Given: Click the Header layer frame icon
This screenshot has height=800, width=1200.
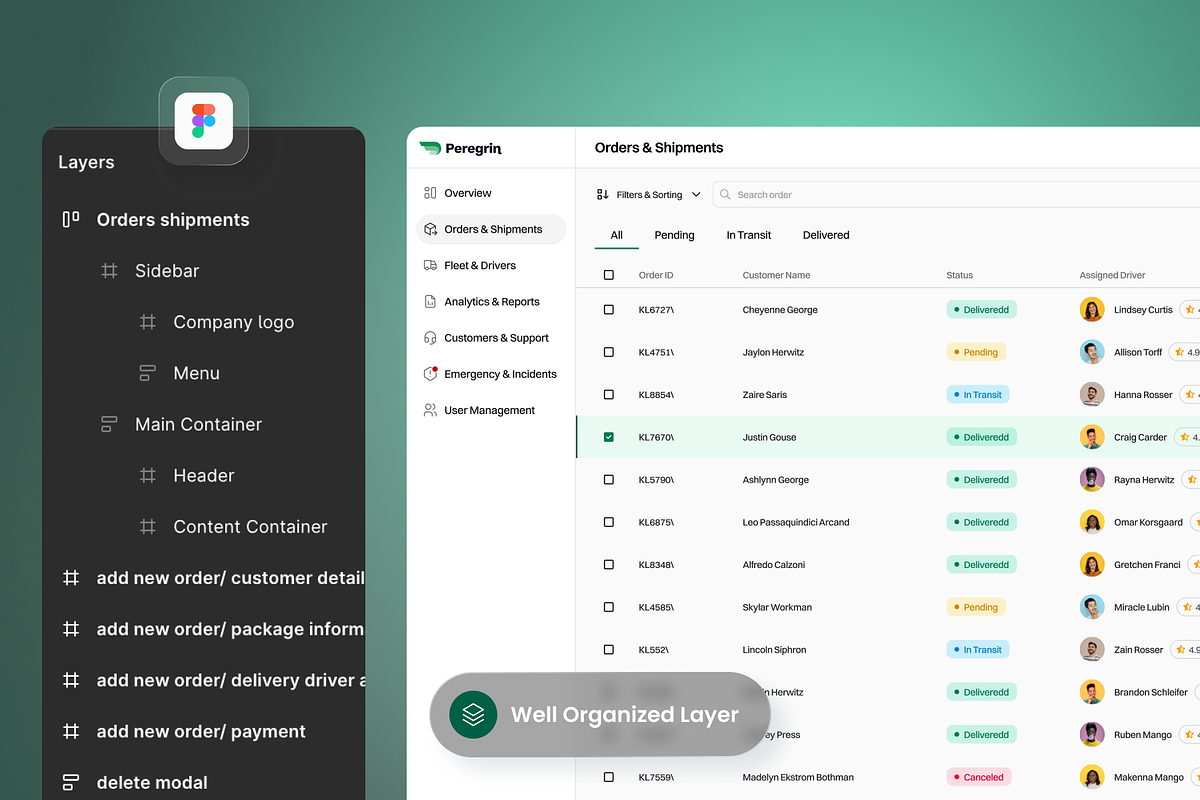Looking at the screenshot, I should click(147, 475).
